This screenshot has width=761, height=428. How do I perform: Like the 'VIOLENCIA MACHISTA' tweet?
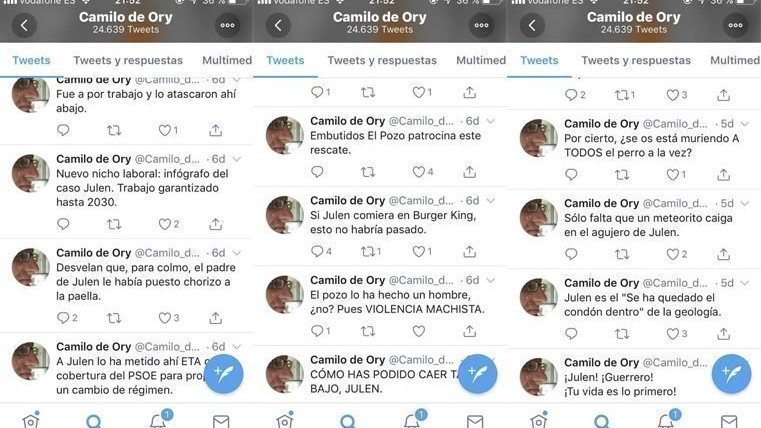tap(419, 331)
